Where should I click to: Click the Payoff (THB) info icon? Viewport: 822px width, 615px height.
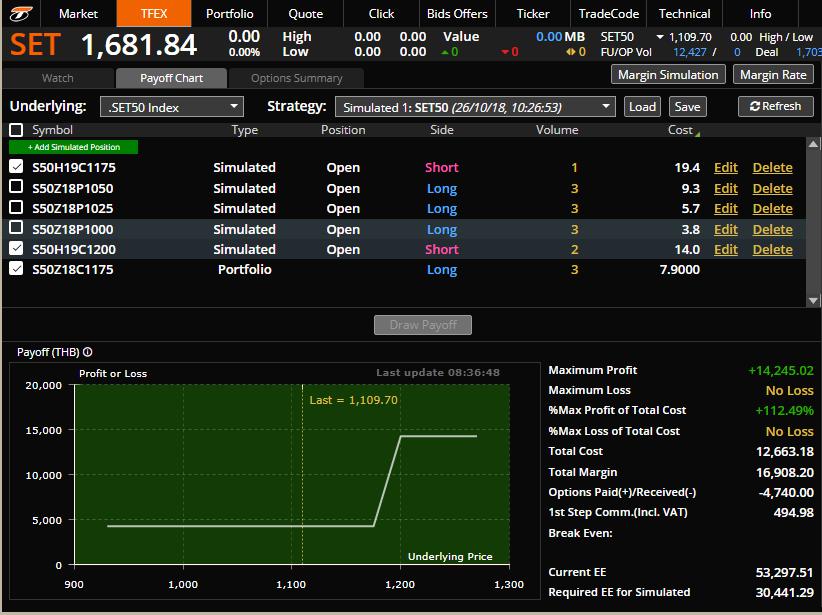[88, 352]
